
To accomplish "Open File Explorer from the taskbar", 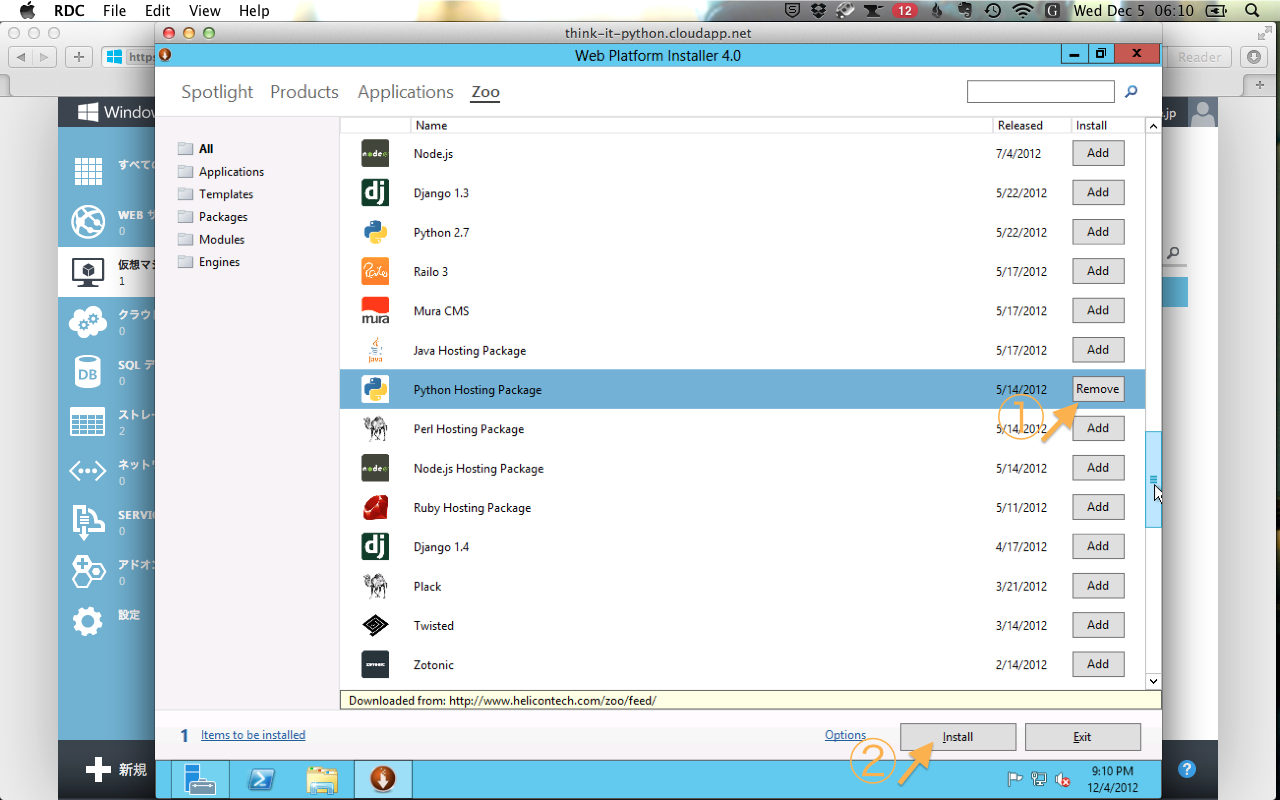I will point(322,779).
